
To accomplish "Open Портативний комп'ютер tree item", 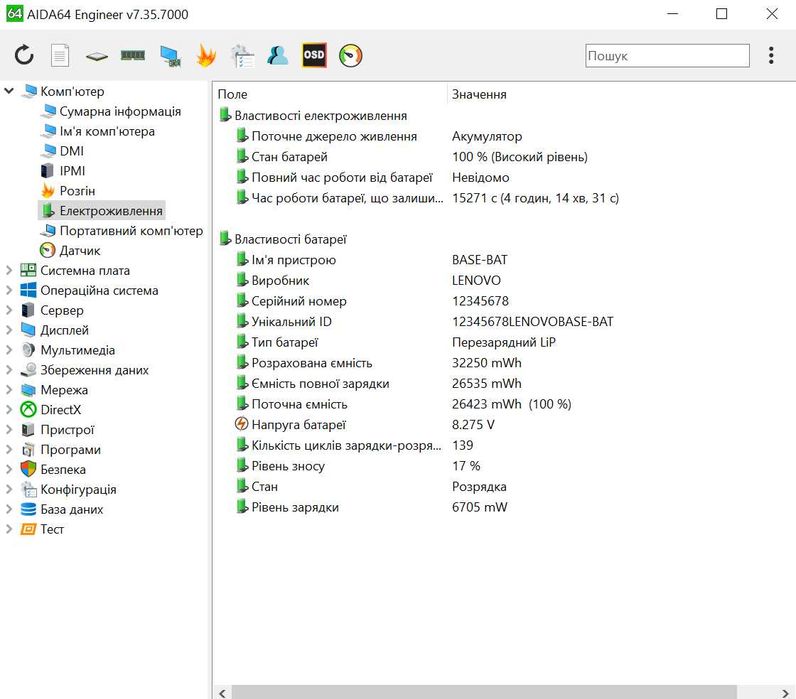I will 131,230.
